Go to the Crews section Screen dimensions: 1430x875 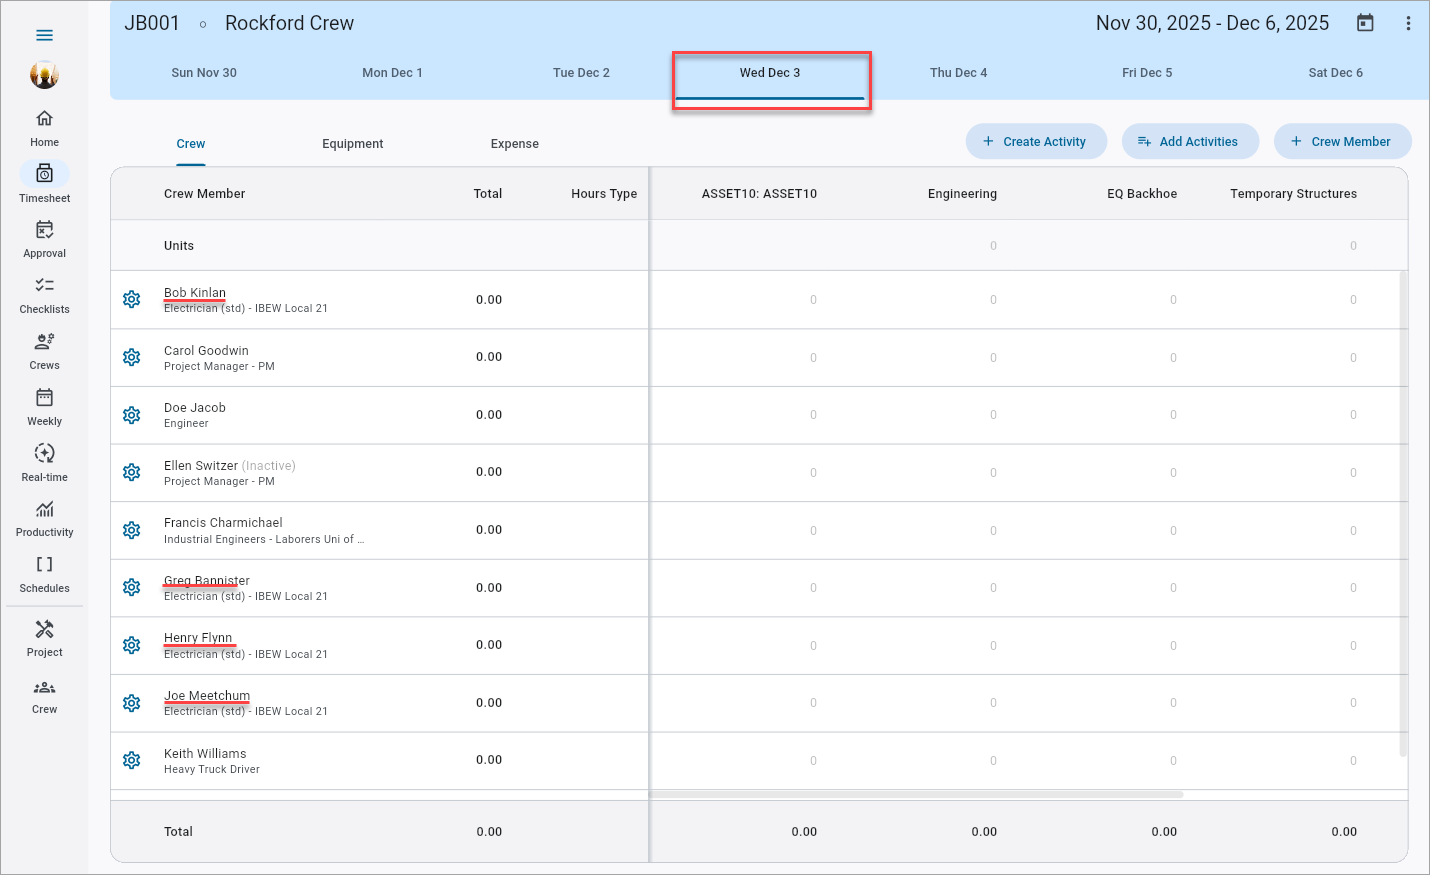click(x=44, y=349)
